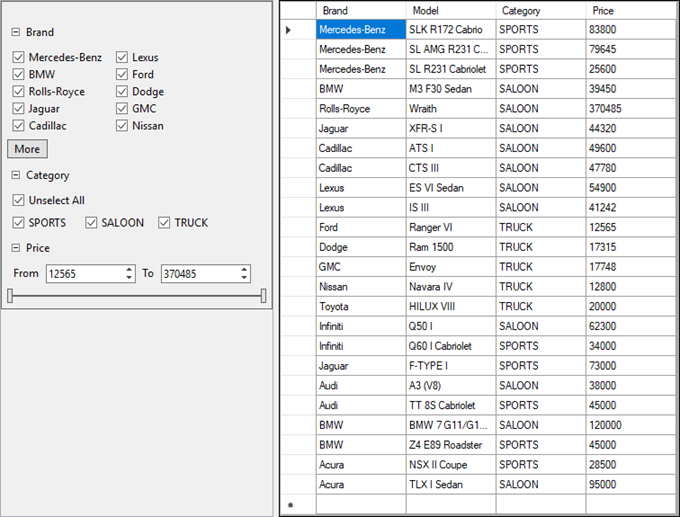Click the Q60 I Cabriolet cell
Viewport: 680px width, 517px height.
(x=451, y=346)
